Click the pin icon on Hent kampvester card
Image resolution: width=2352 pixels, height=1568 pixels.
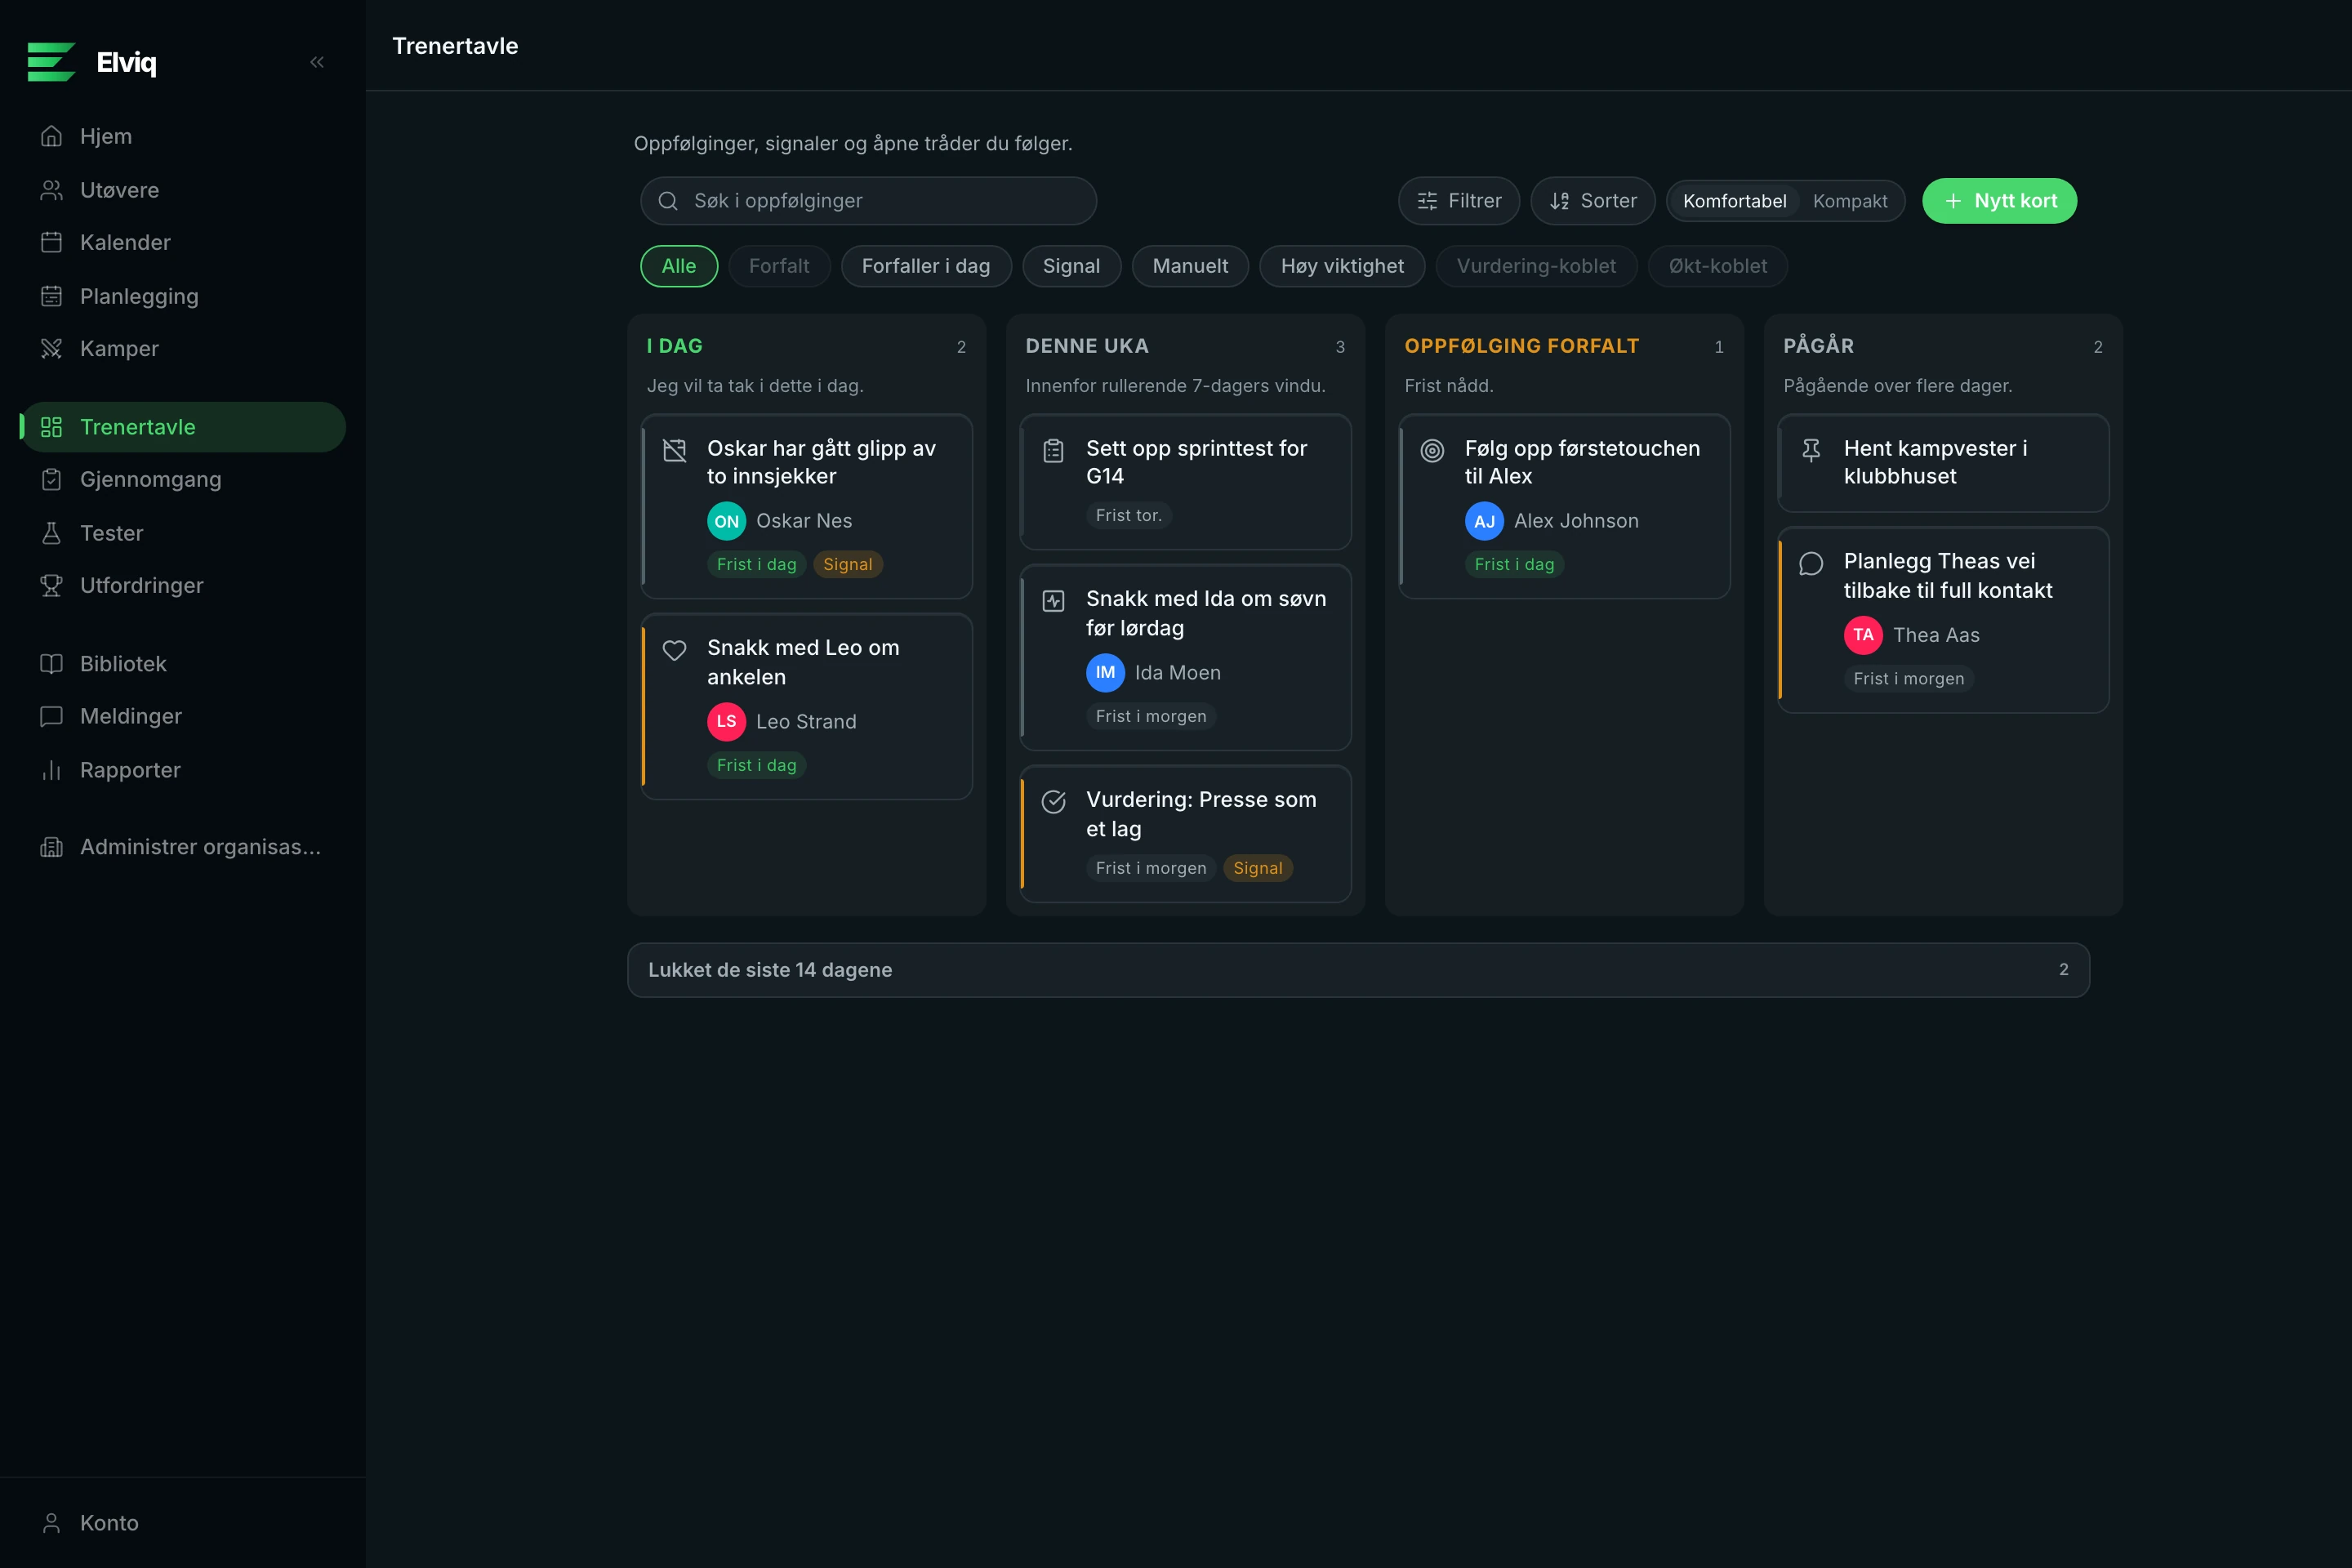(x=1811, y=451)
